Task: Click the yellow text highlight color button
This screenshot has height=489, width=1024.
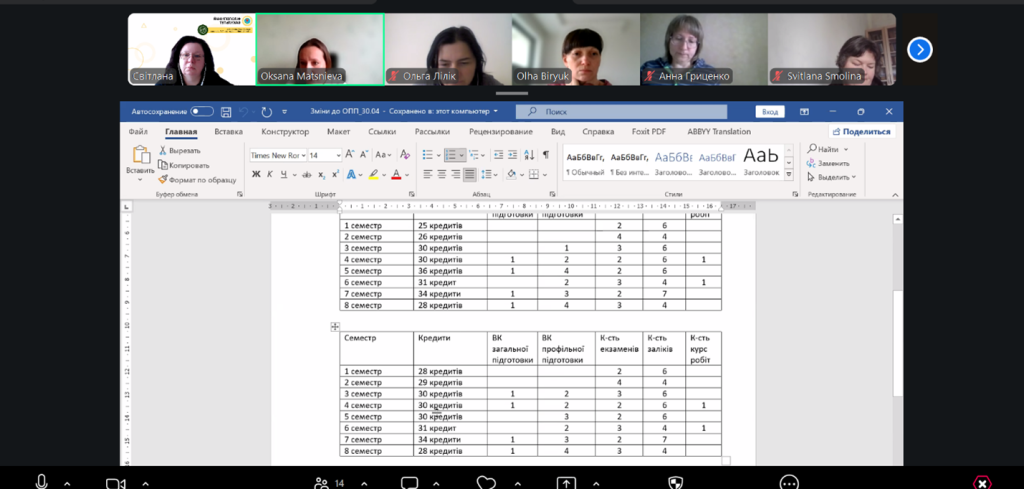Action: tap(373, 174)
